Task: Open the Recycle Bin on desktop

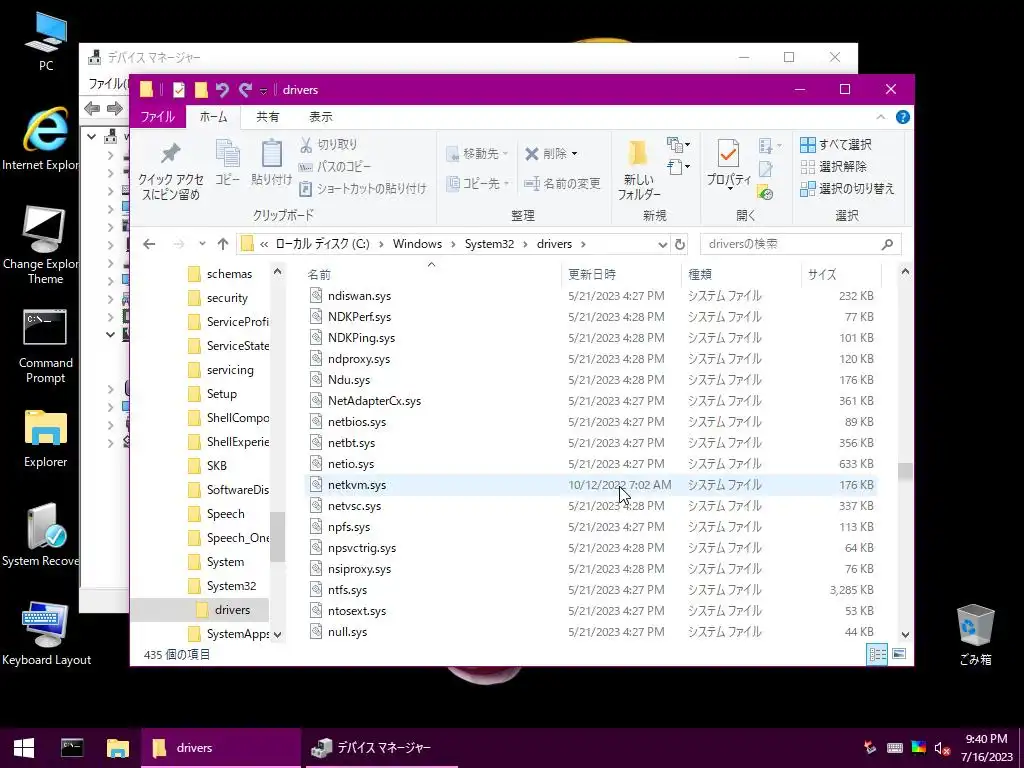Action: pyautogui.click(x=975, y=634)
